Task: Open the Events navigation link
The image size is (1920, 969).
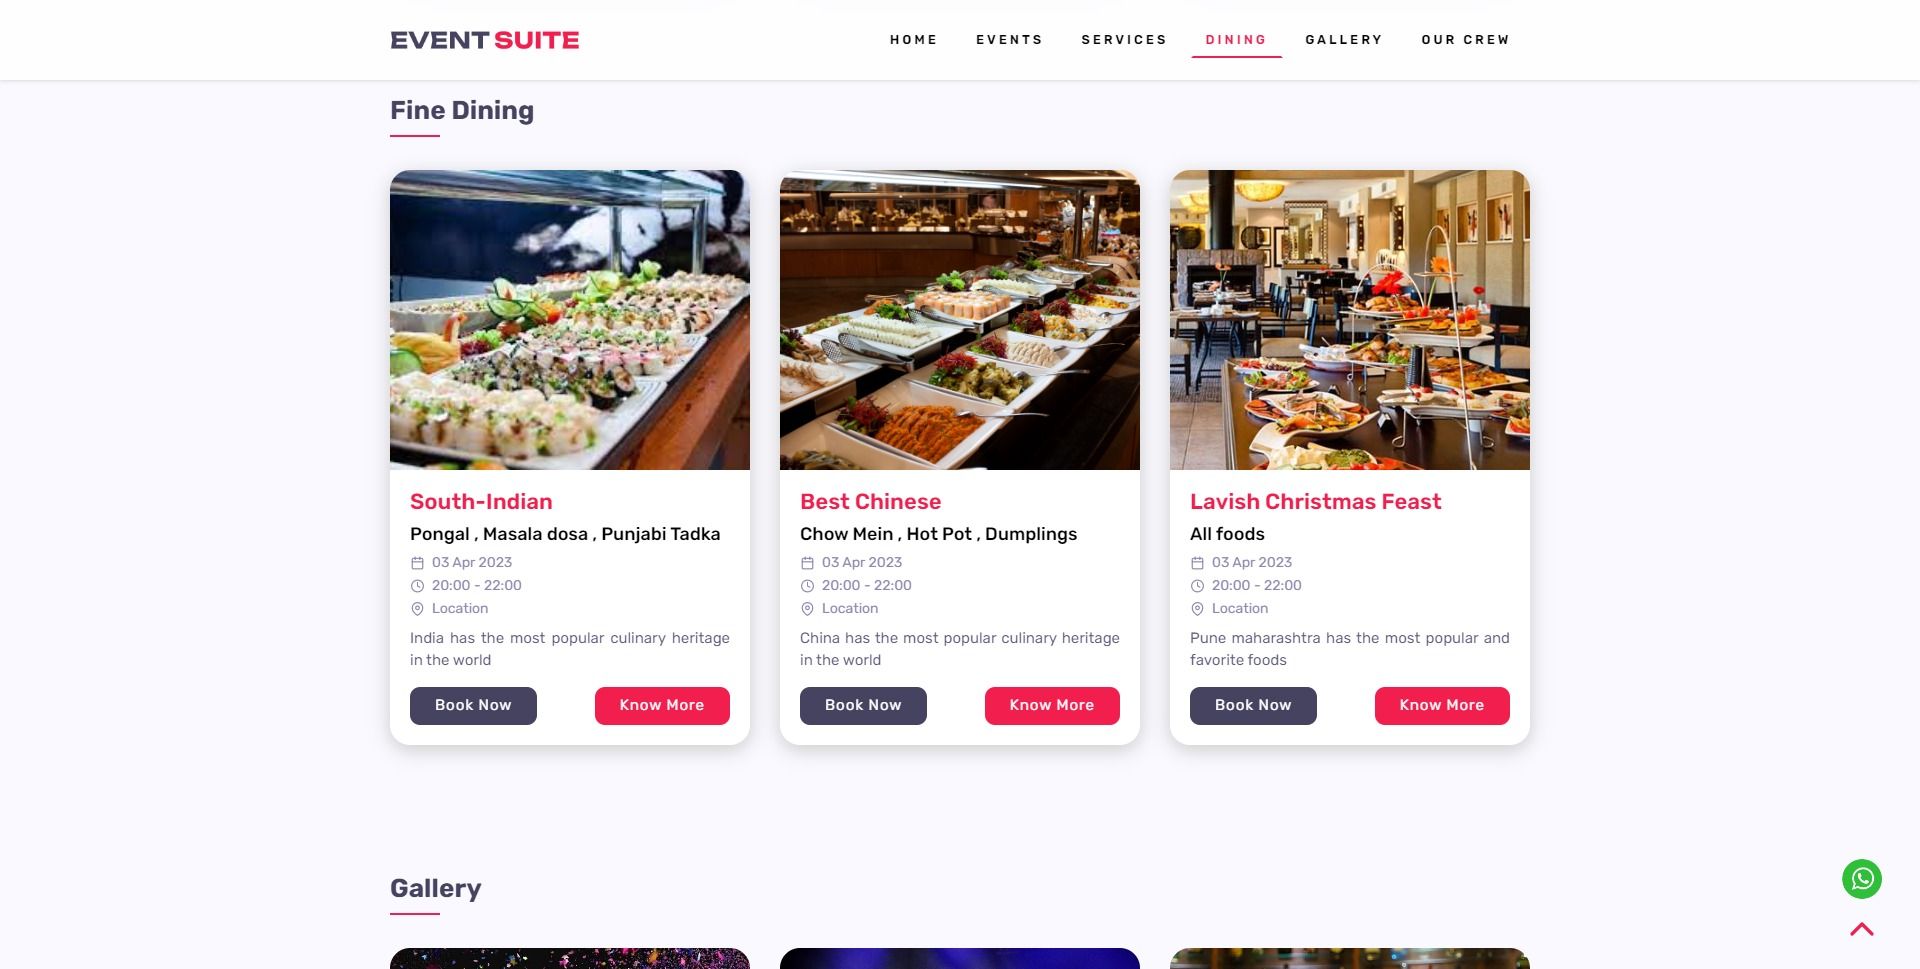Action: [x=1009, y=40]
